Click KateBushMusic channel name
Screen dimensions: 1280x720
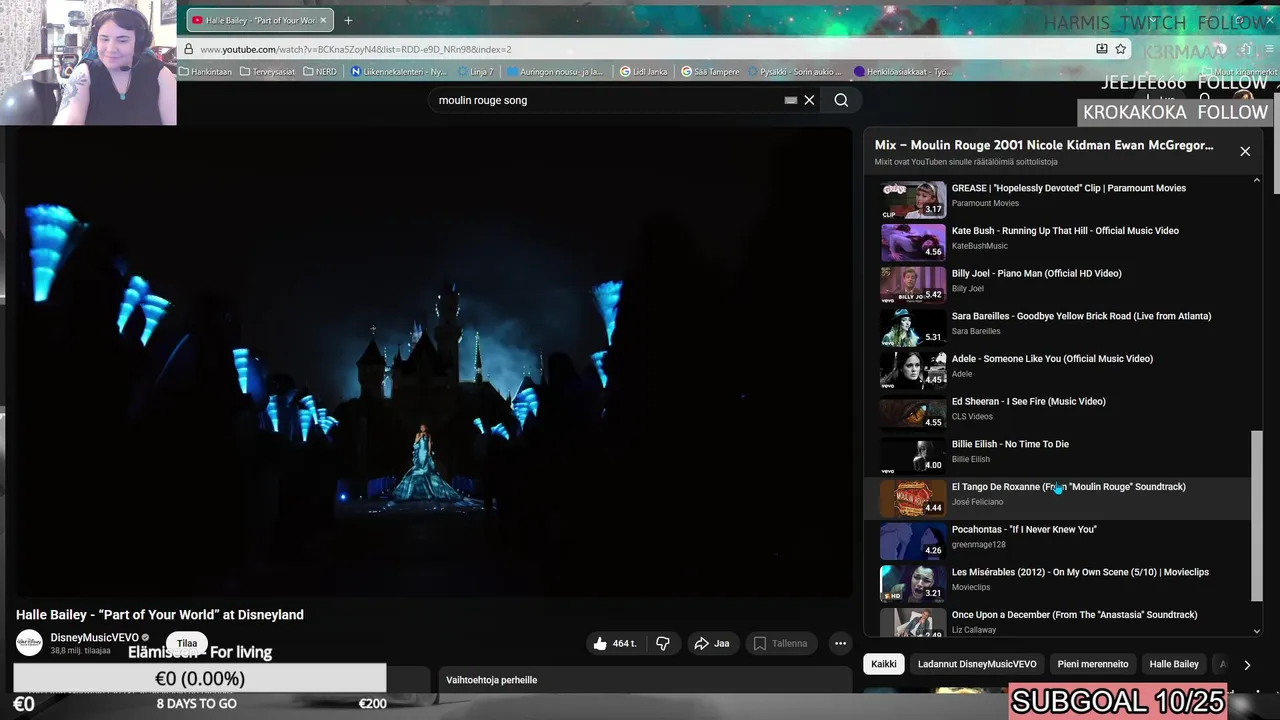[979, 246]
